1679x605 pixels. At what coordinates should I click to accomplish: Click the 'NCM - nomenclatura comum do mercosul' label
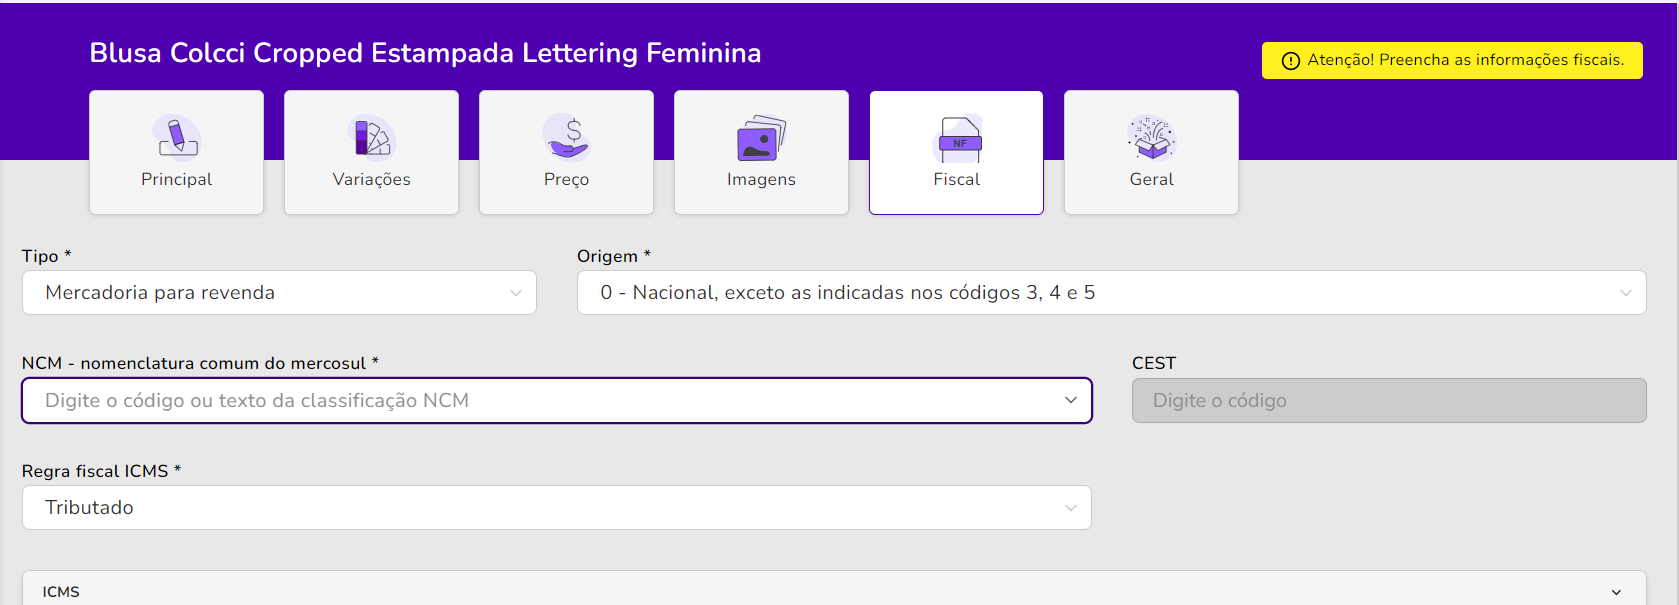pos(200,363)
